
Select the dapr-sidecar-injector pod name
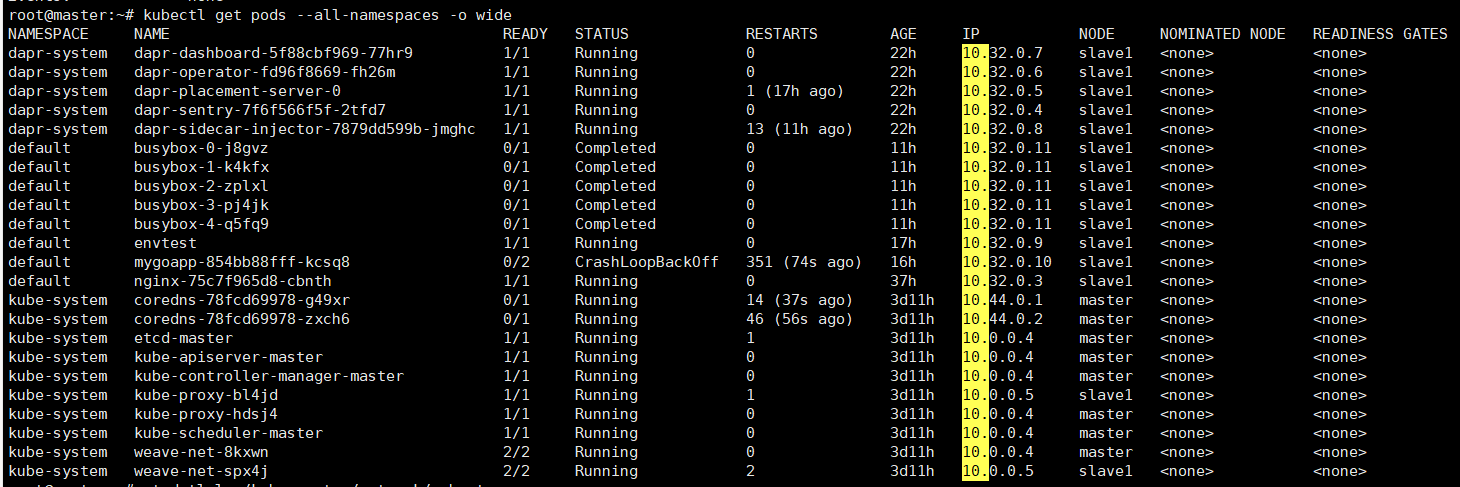[x=304, y=129]
